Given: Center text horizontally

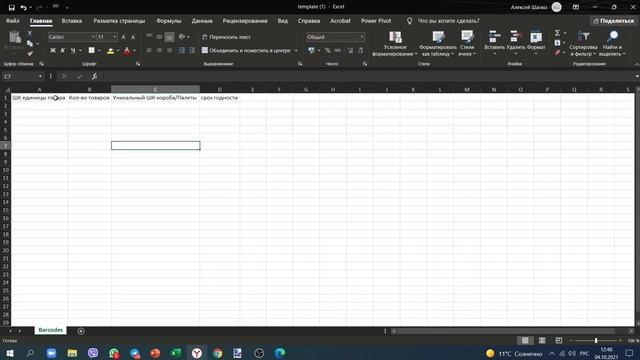Looking at the screenshot, I should point(160,51).
